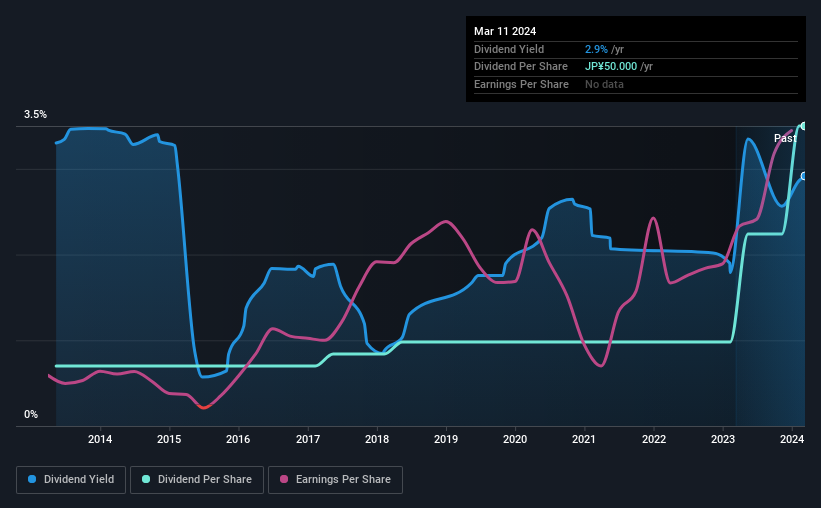Click the 3.5% y-axis label

pos(35,114)
